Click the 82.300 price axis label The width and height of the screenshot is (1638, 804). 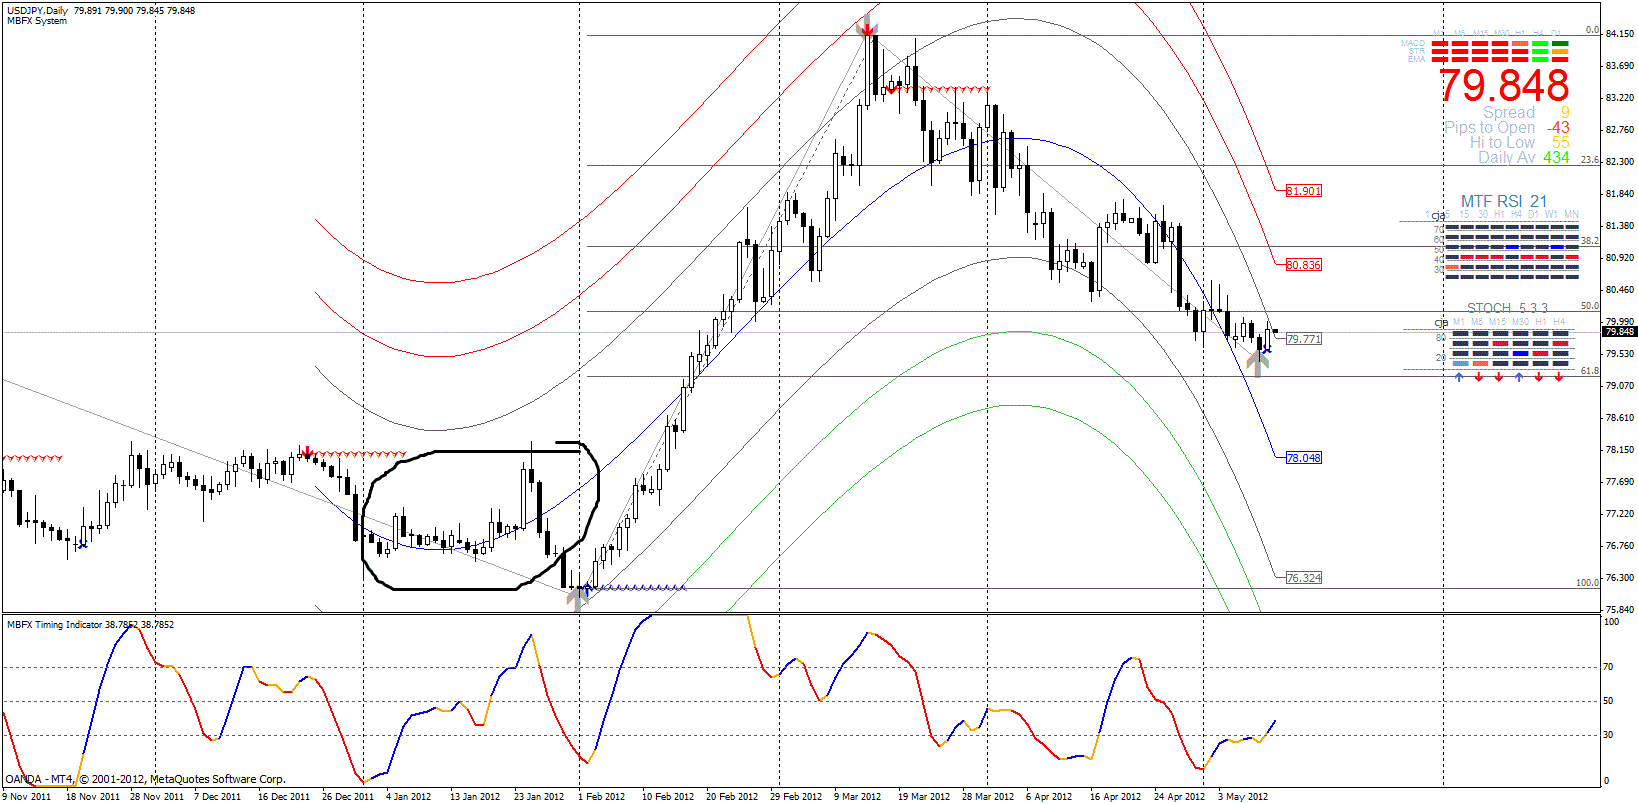(x=1620, y=162)
